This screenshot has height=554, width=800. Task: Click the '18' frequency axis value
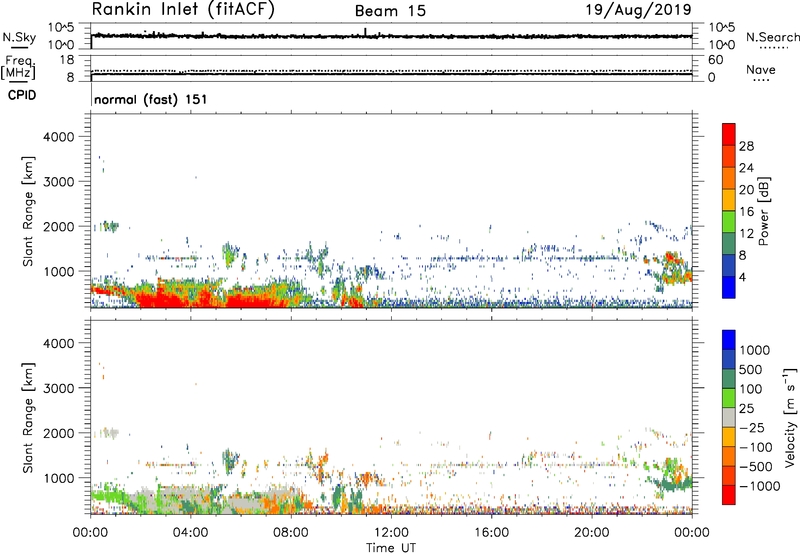tap(67, 60)
